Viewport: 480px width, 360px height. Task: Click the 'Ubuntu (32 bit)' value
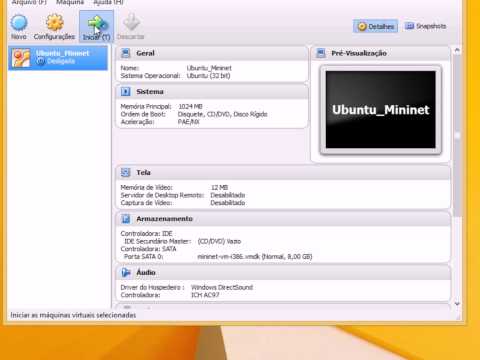coord(208,76)
